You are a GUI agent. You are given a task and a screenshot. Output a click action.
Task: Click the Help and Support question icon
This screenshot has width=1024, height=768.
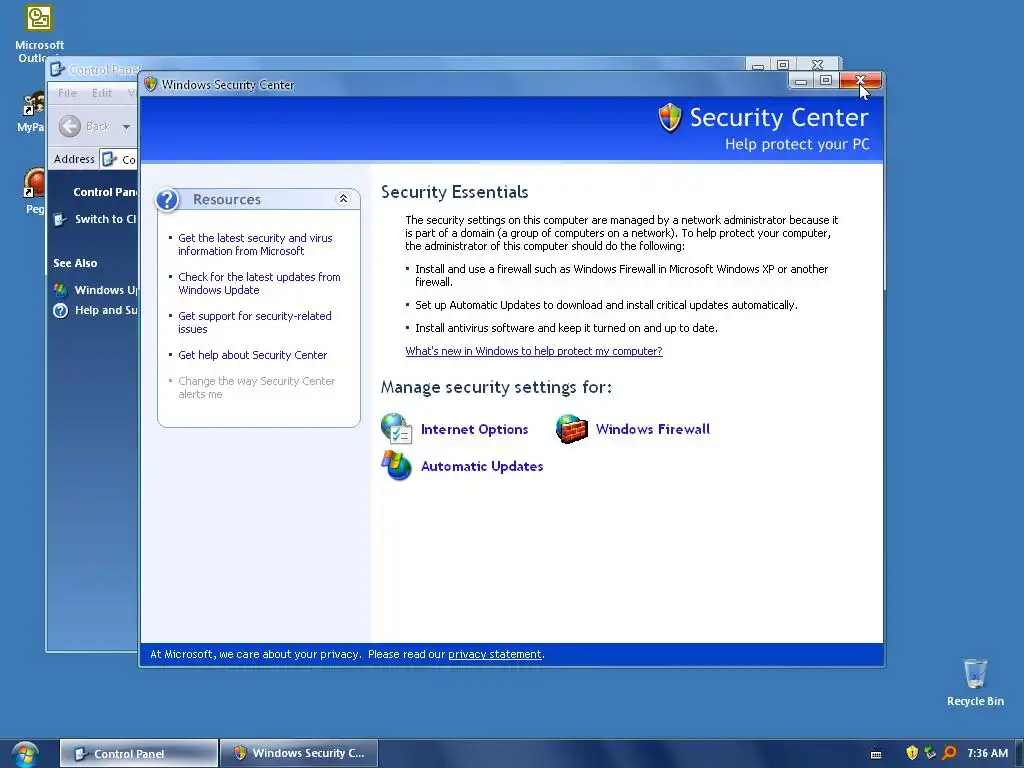[61, 310]
